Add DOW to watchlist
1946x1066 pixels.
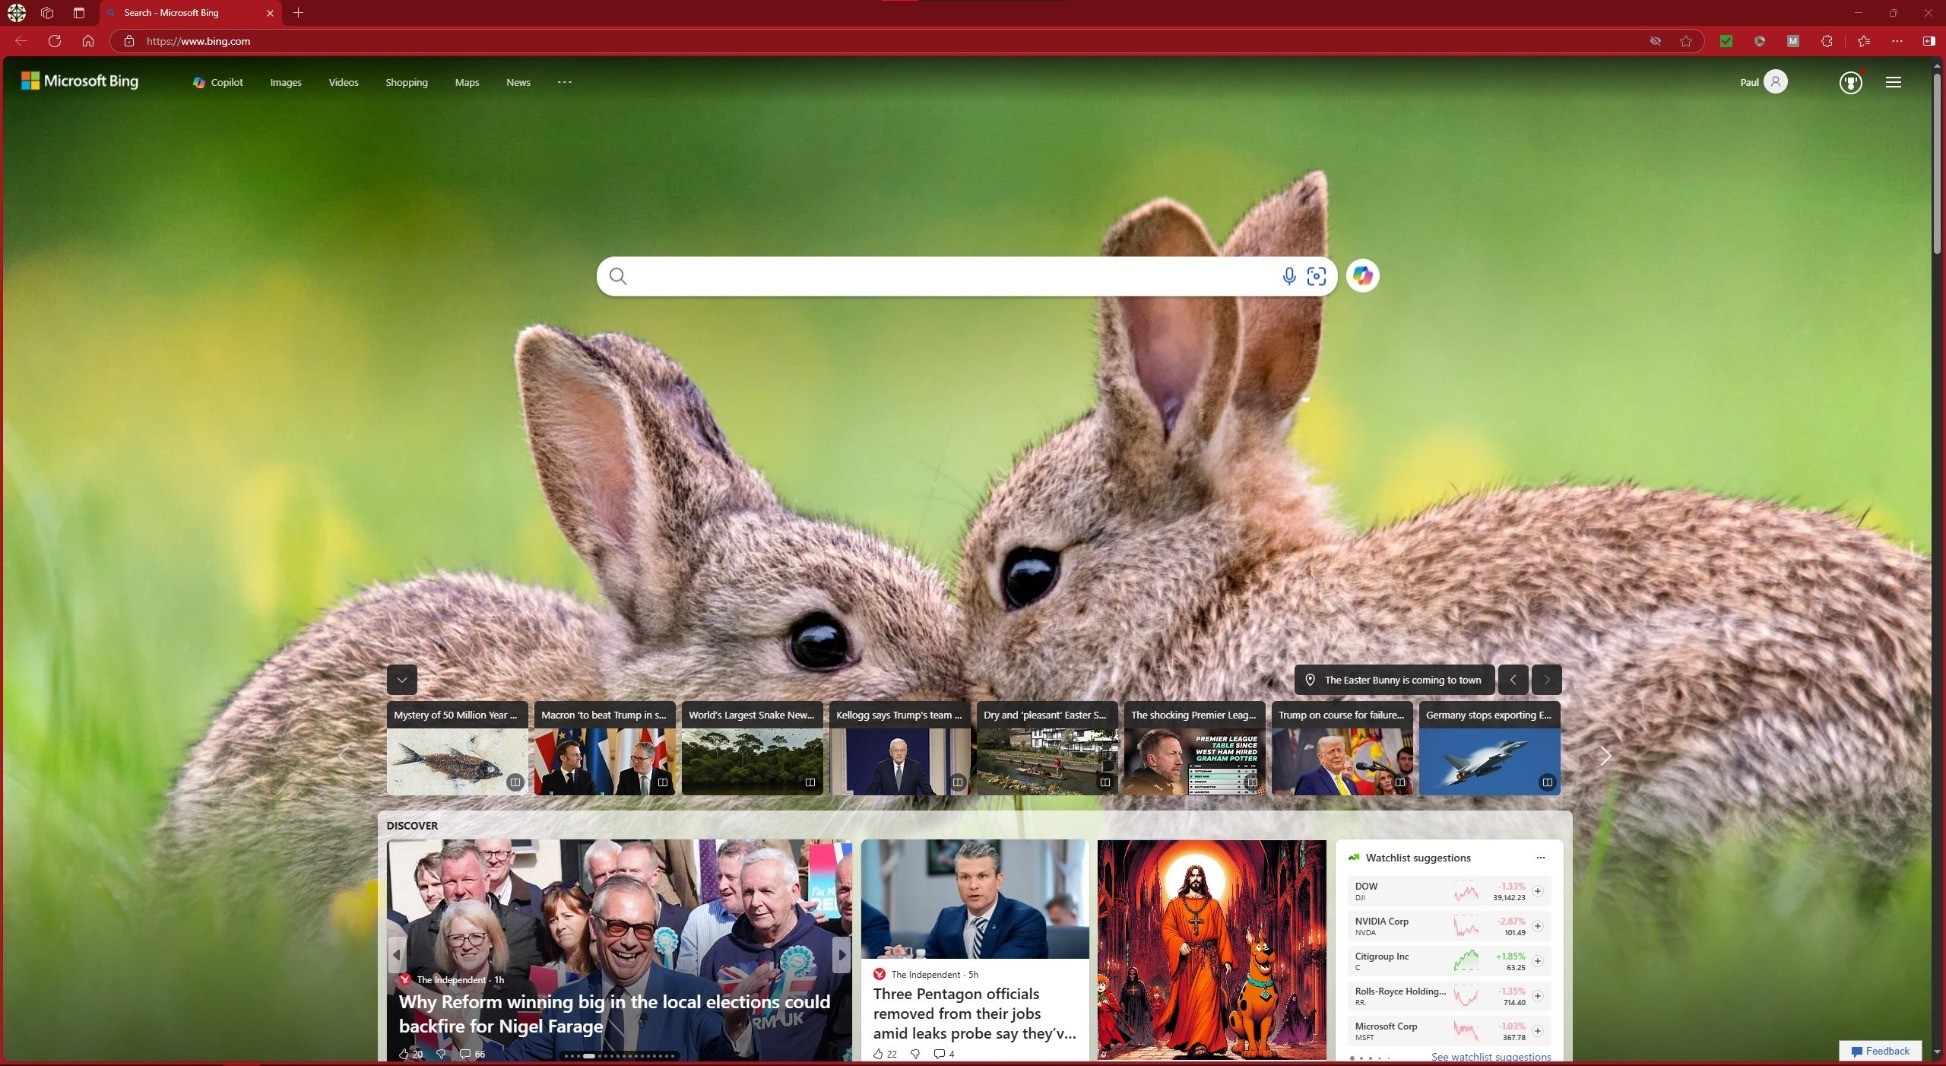(x=1537, y=891)
